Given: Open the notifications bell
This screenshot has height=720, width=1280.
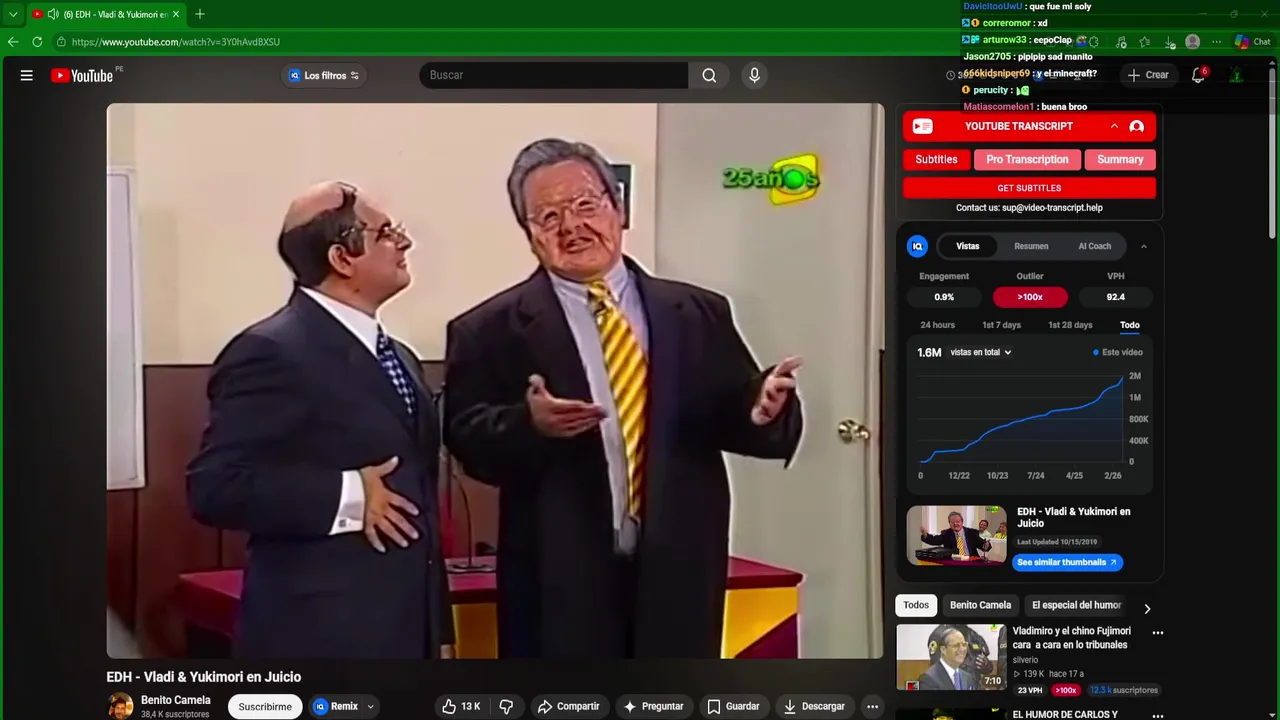Looking at the screenshot, I should pyautogui.click(x=1198, y=75).
